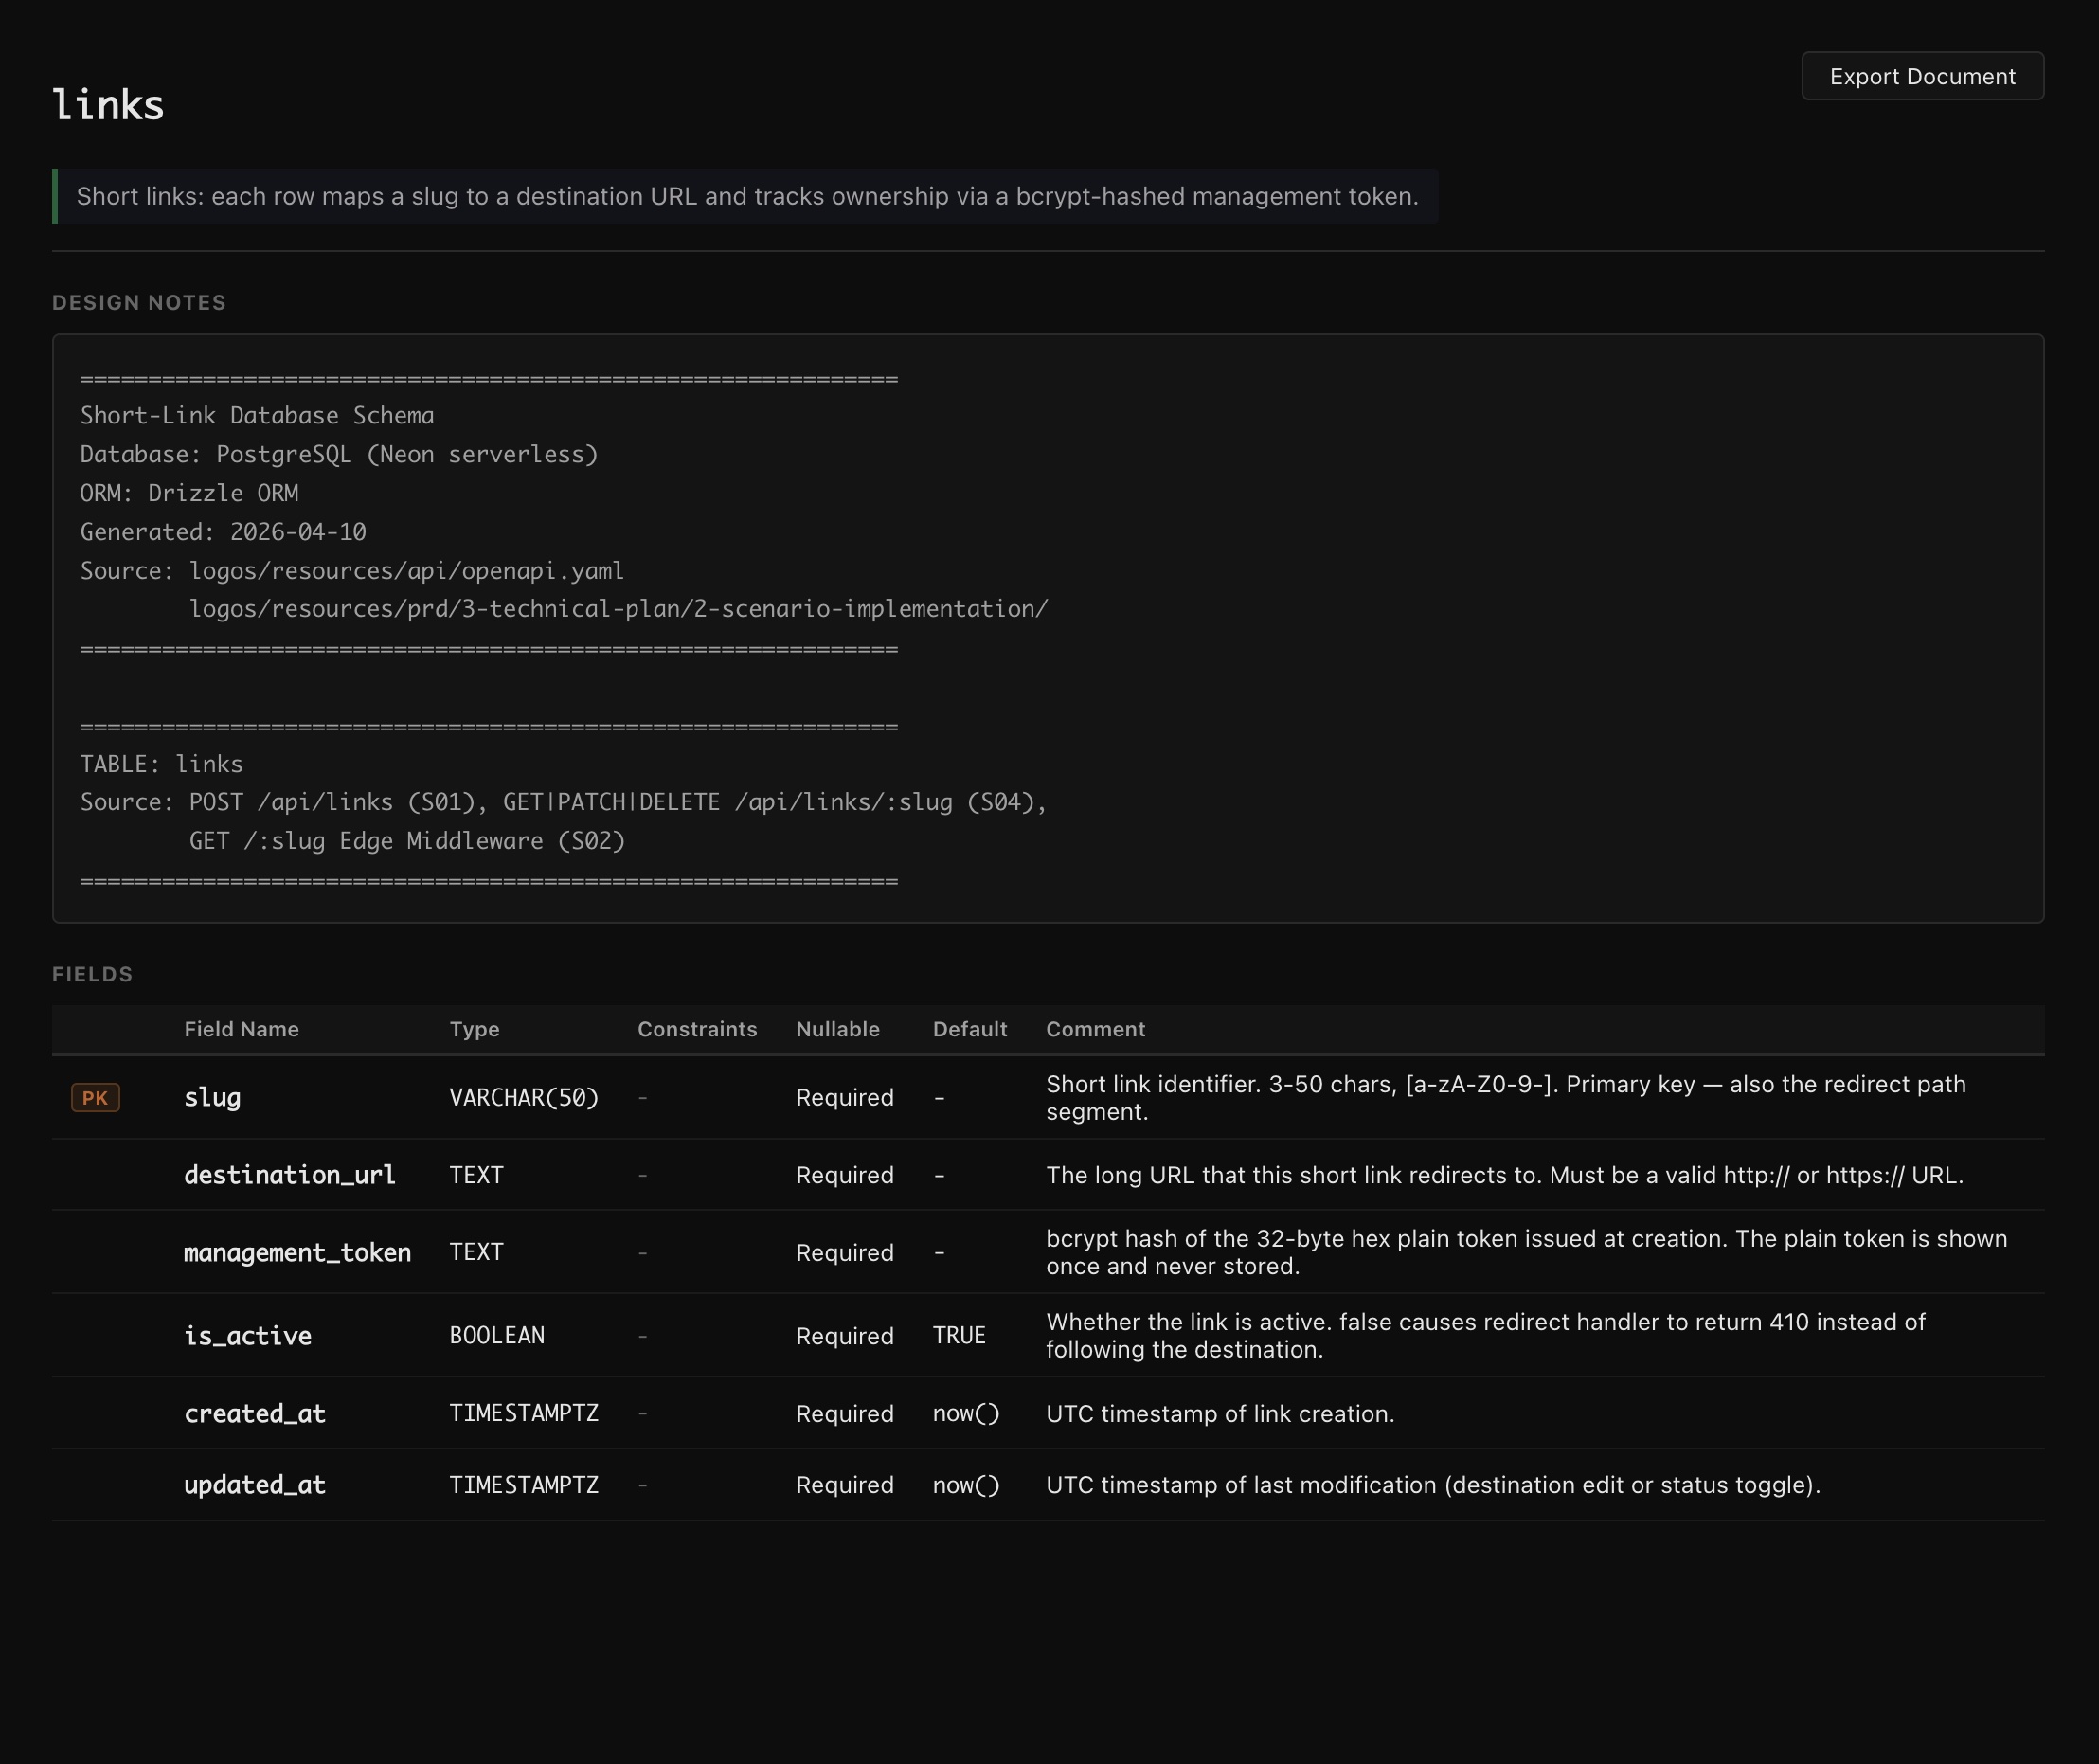Click the Comment column header

pyautogui.click(x=1095, y=1029)
